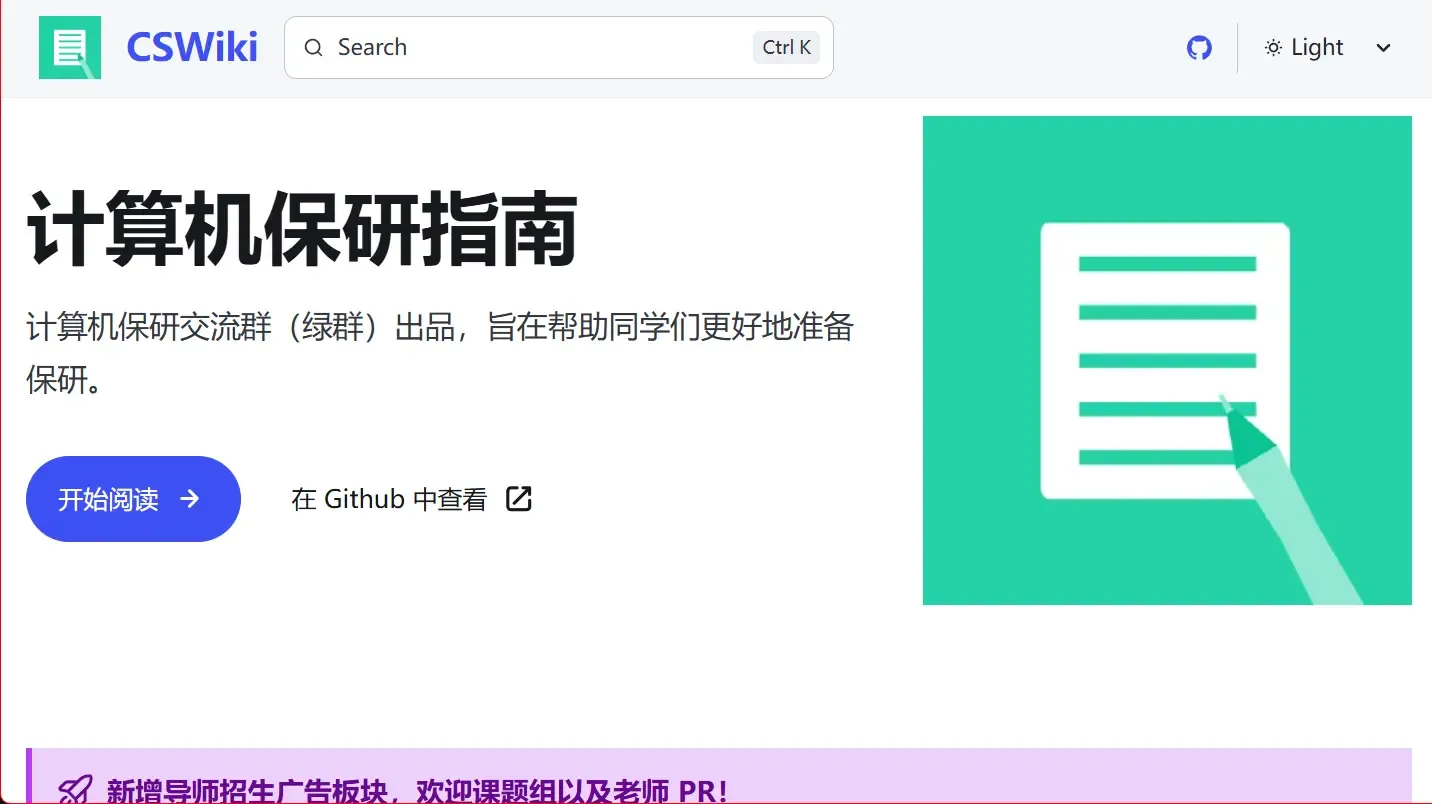Click the 计算机保研指南 main heading
The image size is (1432, 804).
tap(302, 229)
